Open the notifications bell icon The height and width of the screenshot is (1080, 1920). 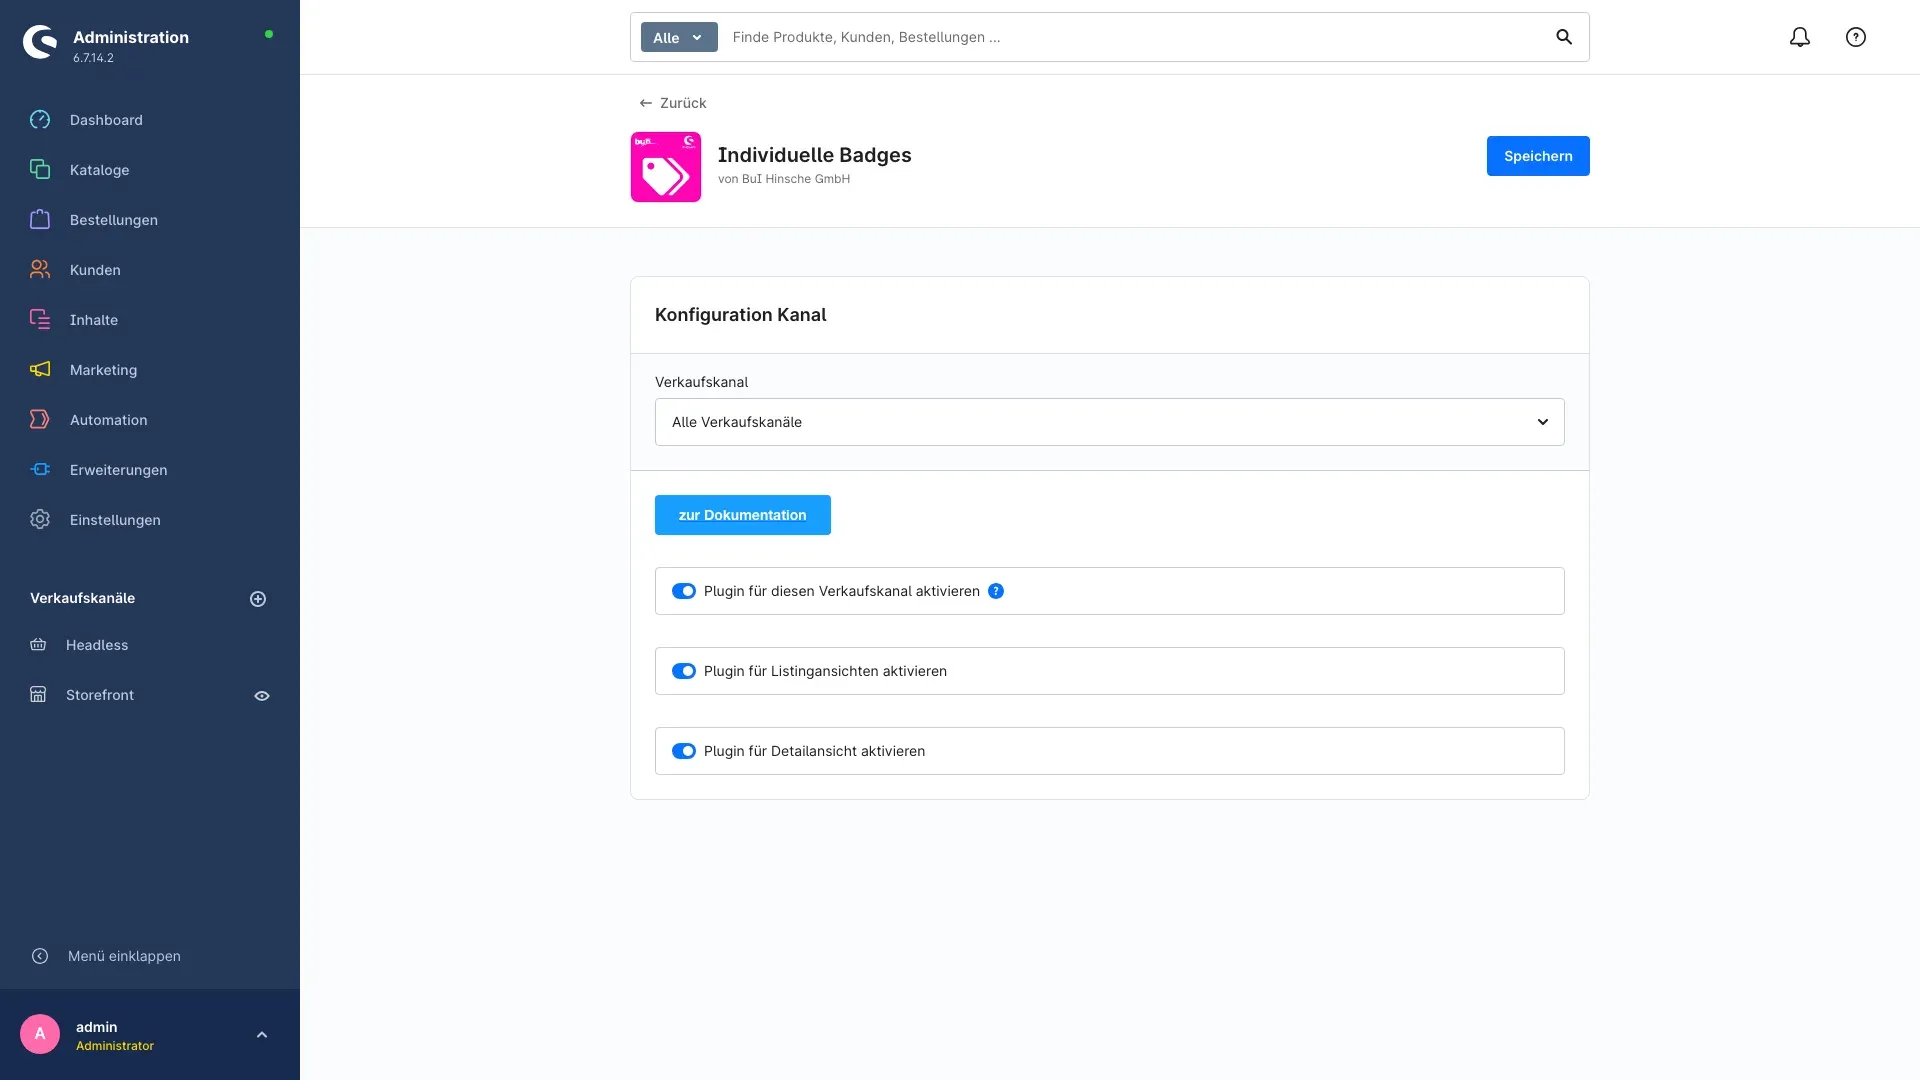[x=1799, y=37]
